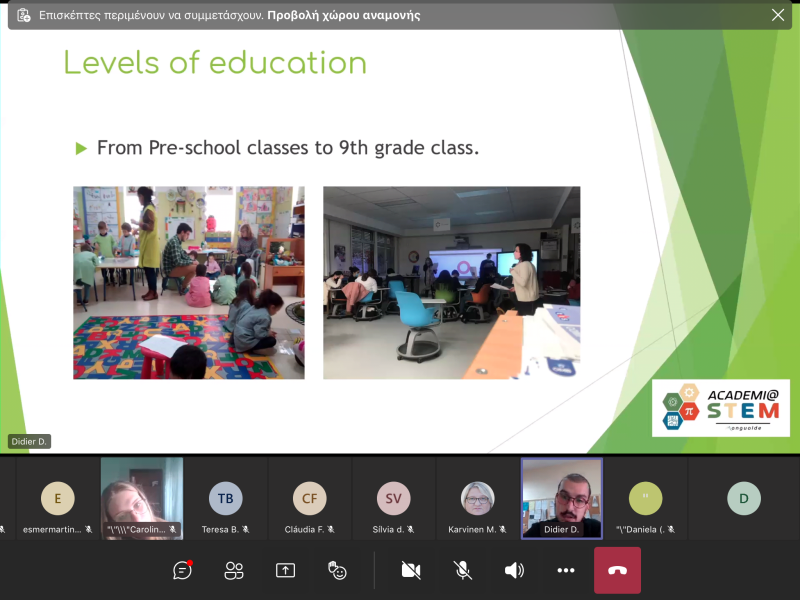Click the share content icon
Image resolution: width=800 pixels, height=600 pixels.
(285, 570)
